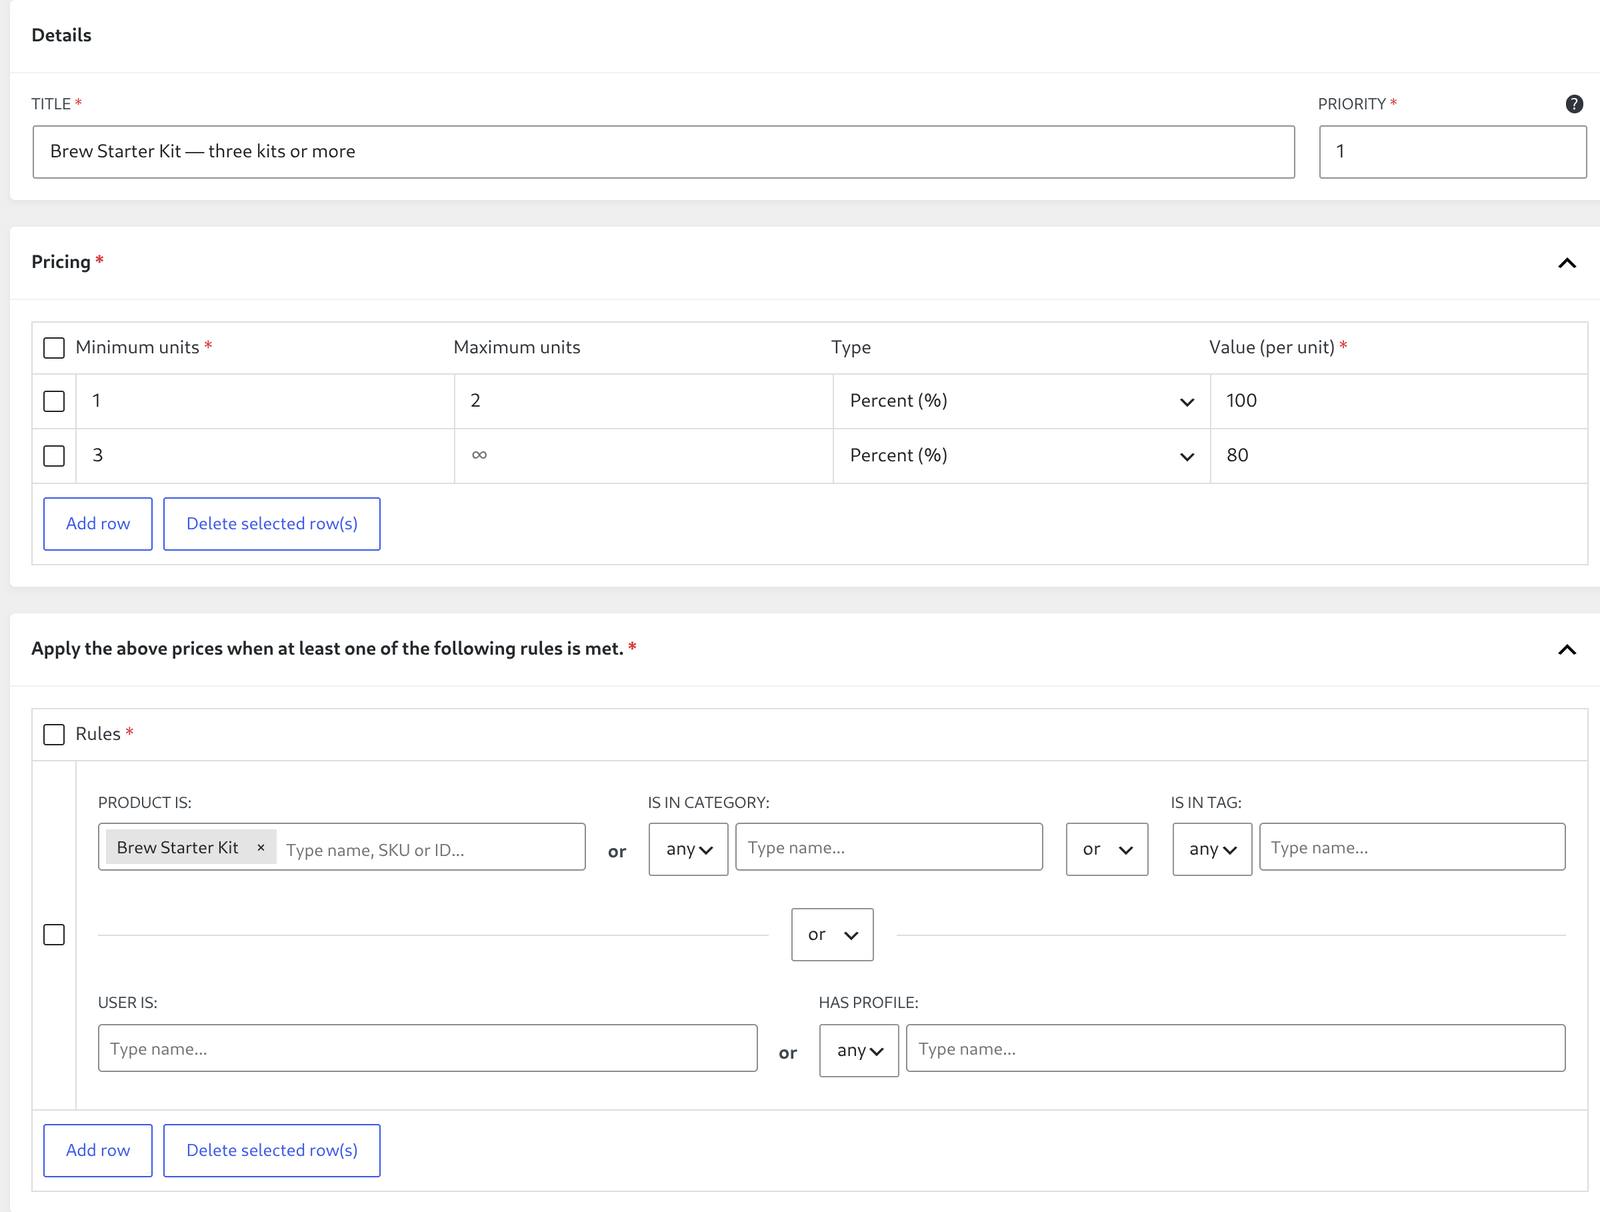
Task: Click the Has Profile name field
Action: click(1236, 1048)
